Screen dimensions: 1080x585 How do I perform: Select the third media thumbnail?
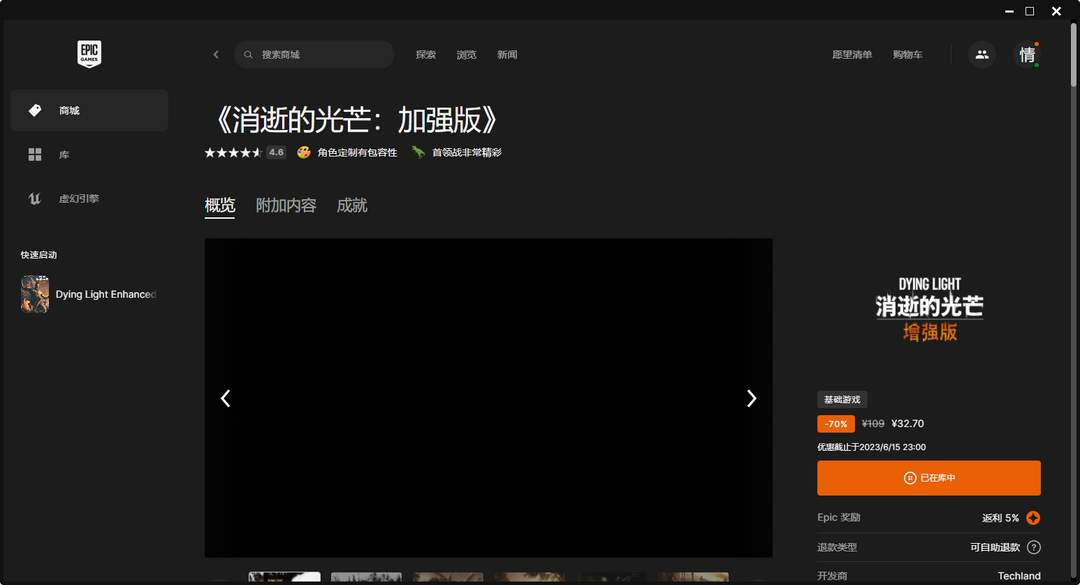click(x=448, y=577)
